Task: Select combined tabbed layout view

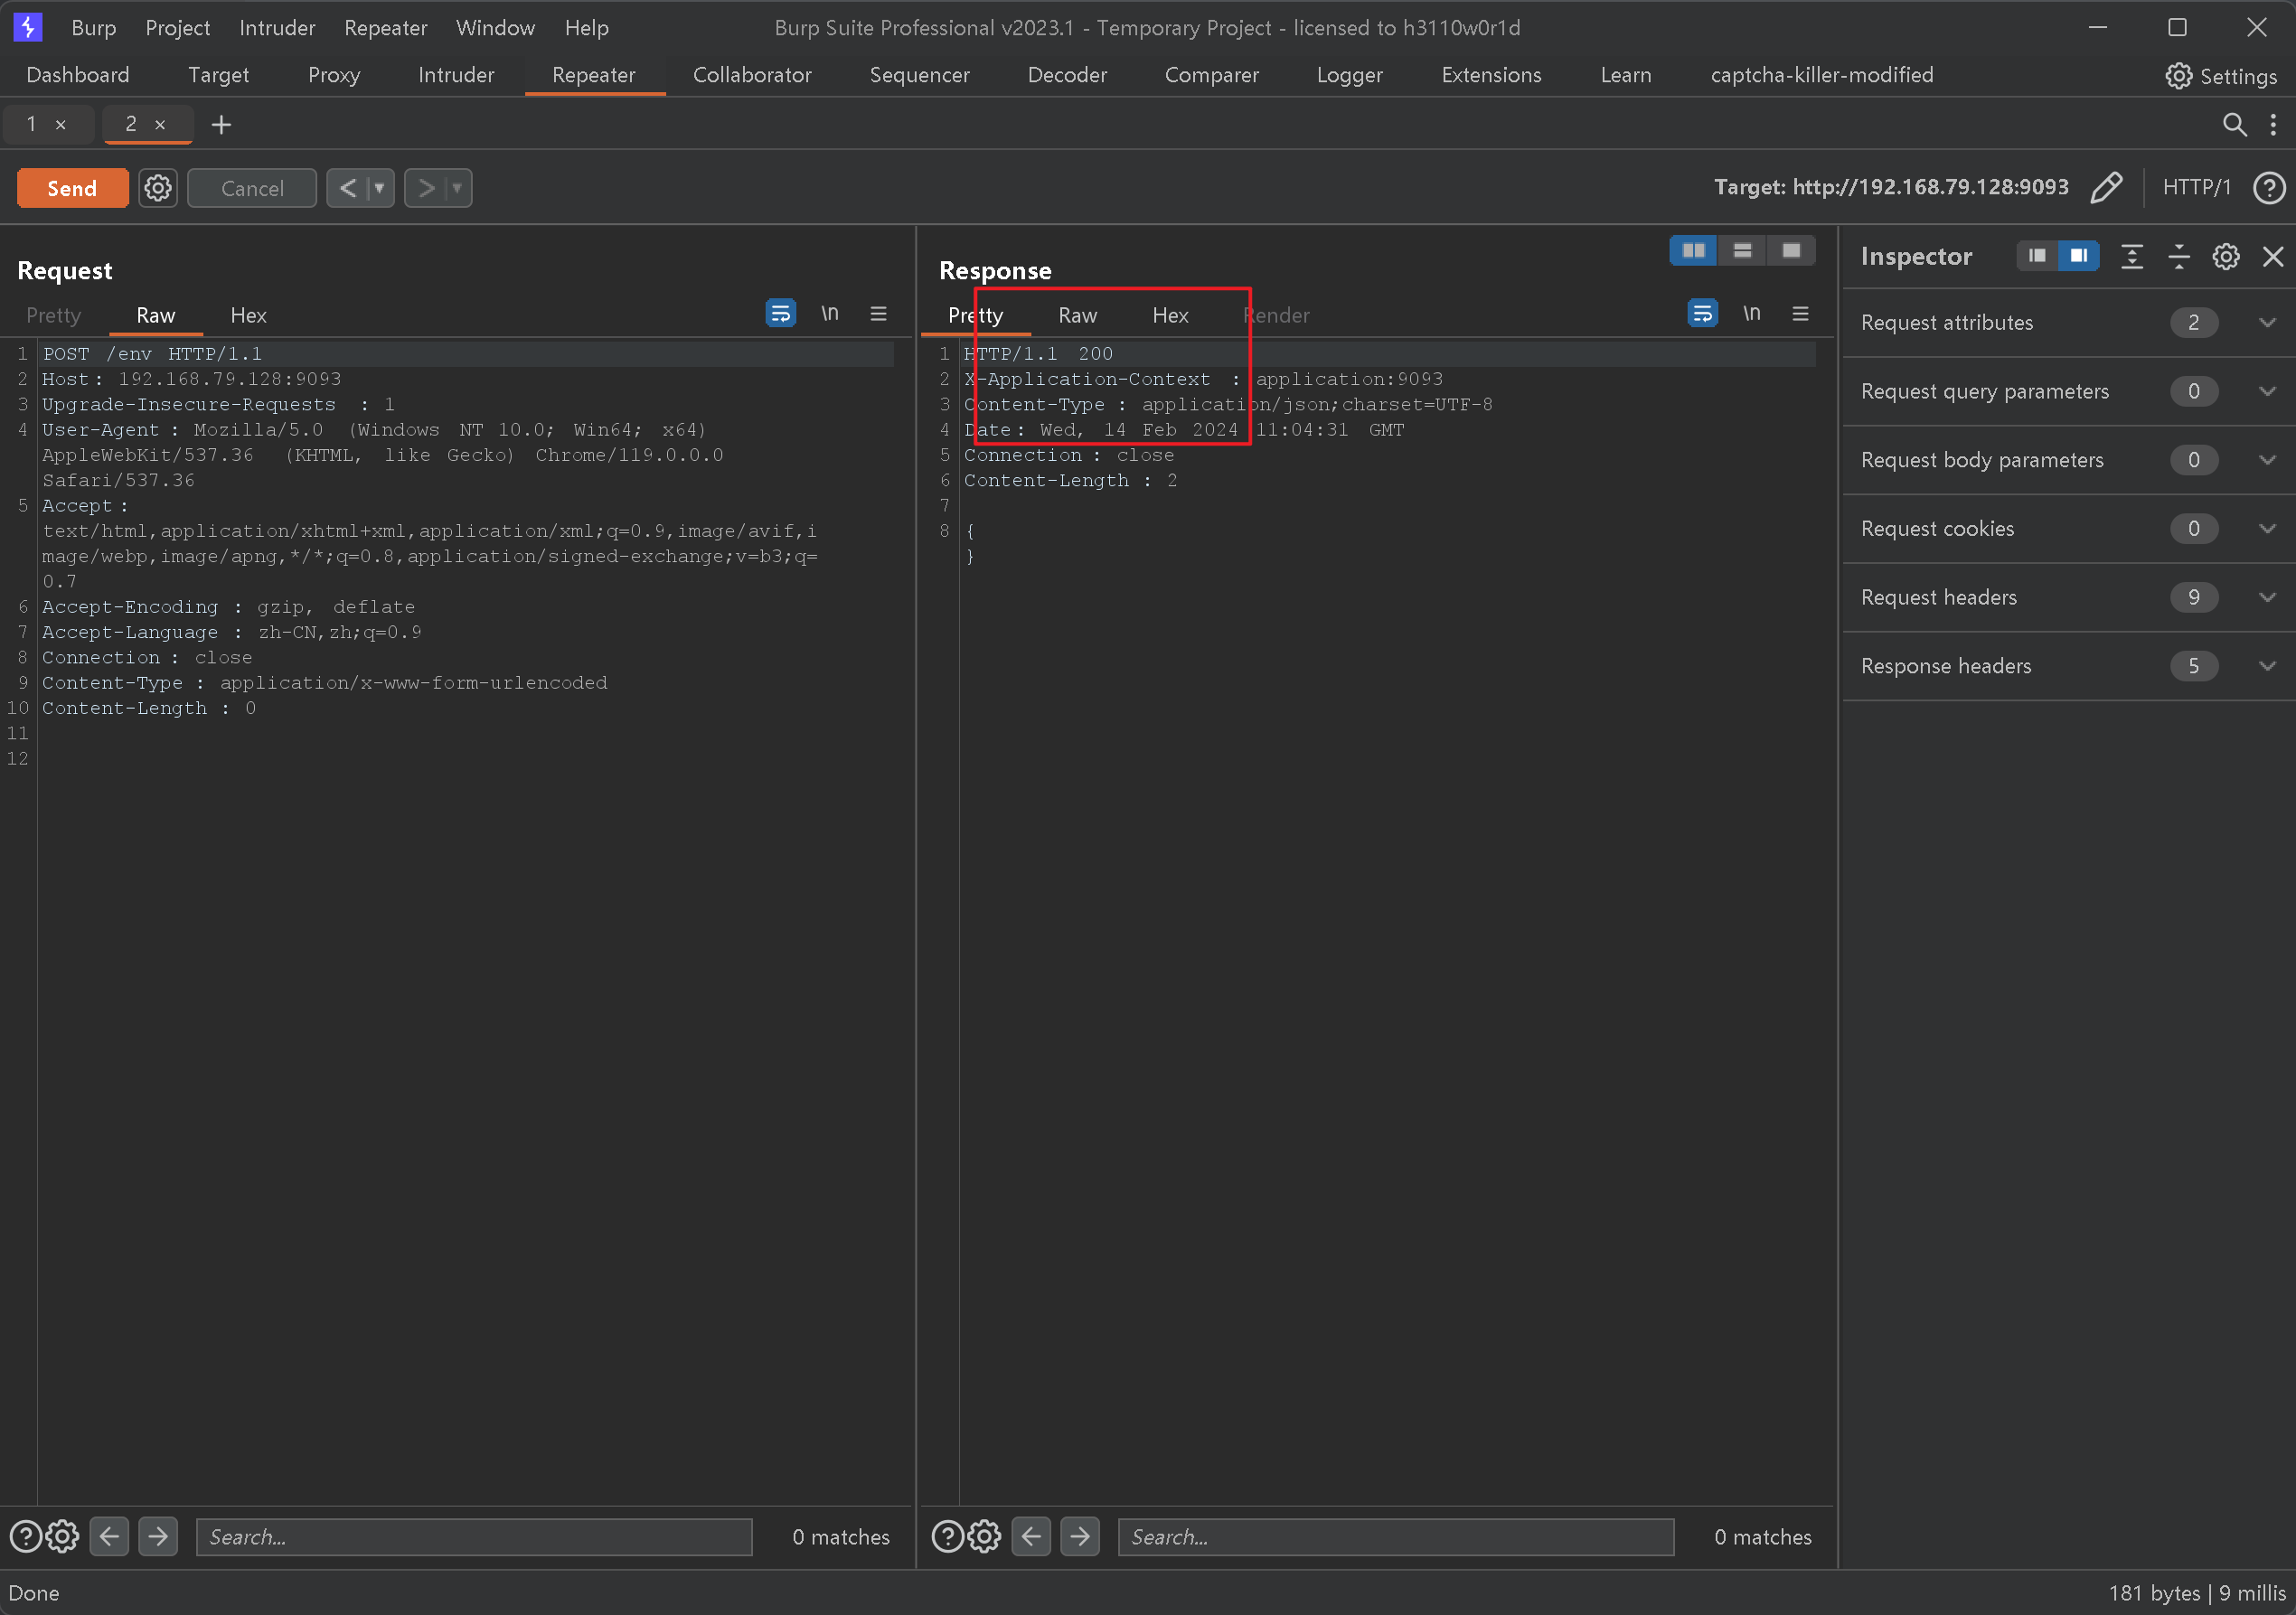Action: pos(1791,251)
